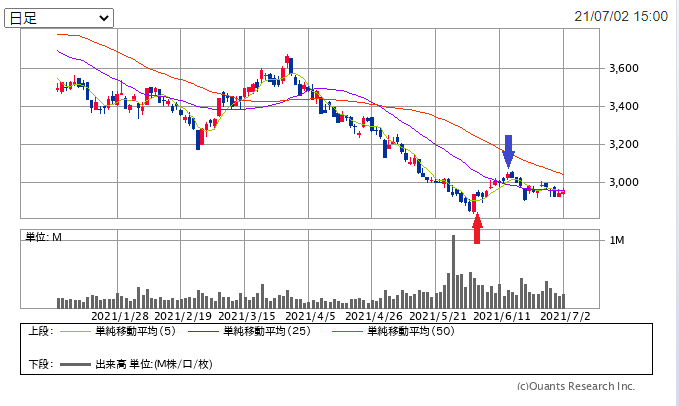Click the 21/07/02 15:00 timestamp
Screen dimensions: 679x406
coord(621,17)
